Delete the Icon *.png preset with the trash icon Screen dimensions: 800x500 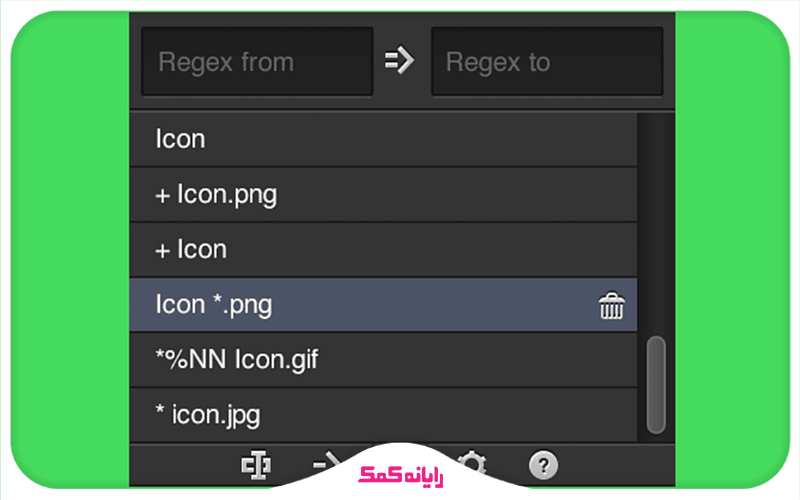click(611, 306)
